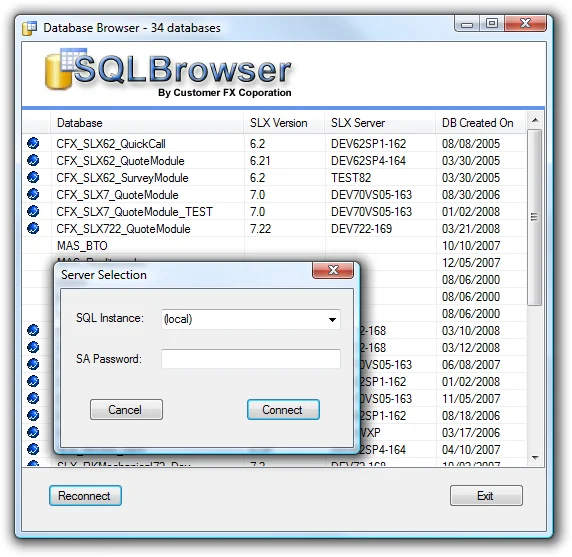Click the globe icon beside CFX_SLX7_QuoteModule_TEST
The image size is (572, 557).
click(x=33, y=212)
